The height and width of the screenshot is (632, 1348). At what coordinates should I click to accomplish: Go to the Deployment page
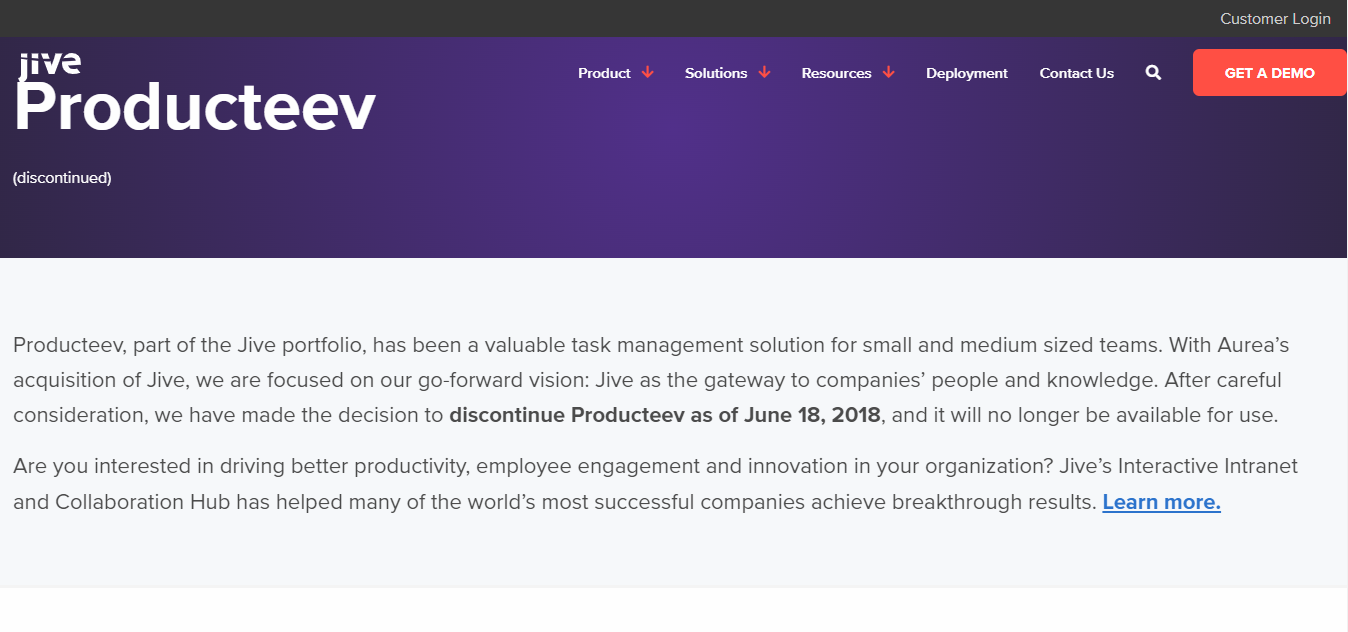[966, 73]
